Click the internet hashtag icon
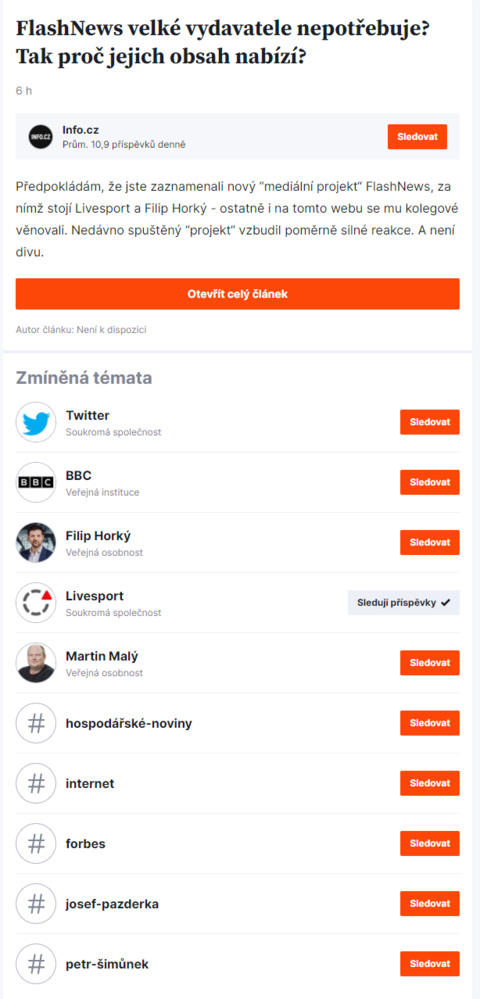This screenshot has width=480, height=999. (36, 783)
